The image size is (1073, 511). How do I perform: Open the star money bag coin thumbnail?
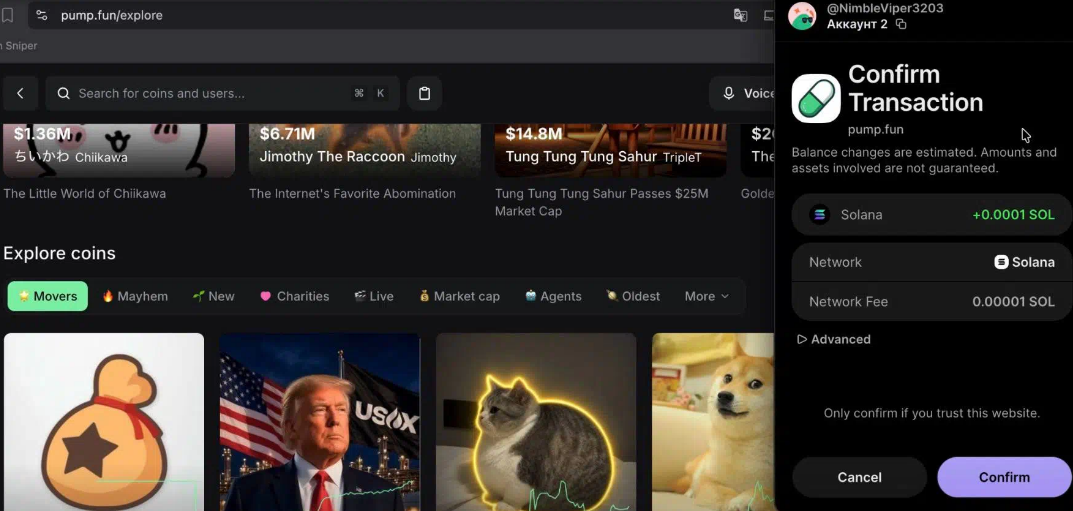coord(104,422)
